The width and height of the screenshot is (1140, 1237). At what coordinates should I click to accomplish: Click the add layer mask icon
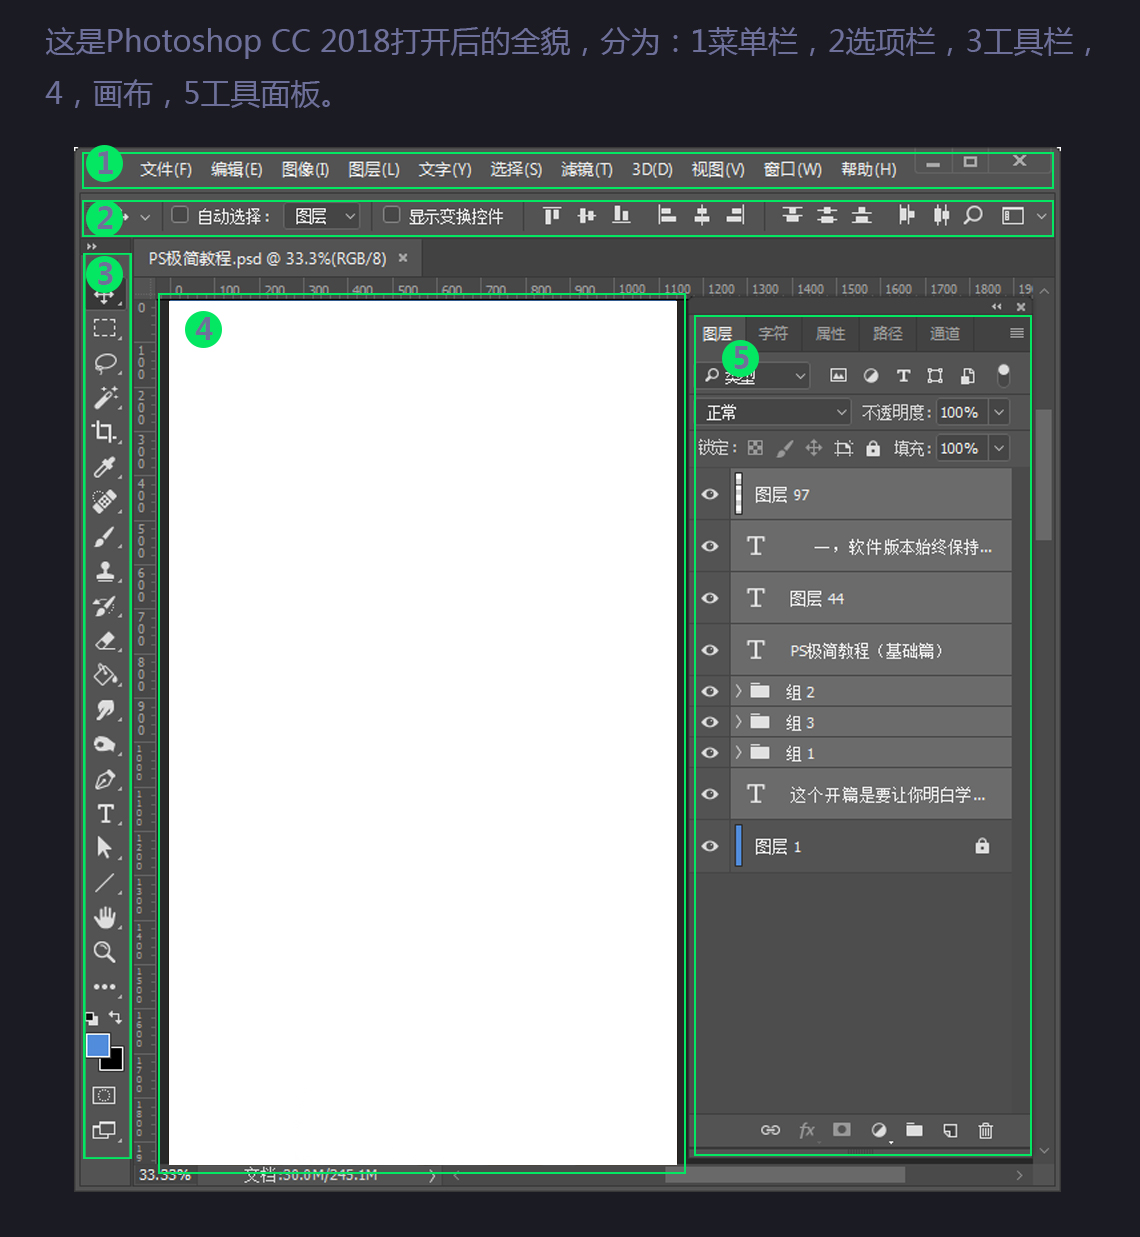842,1129
